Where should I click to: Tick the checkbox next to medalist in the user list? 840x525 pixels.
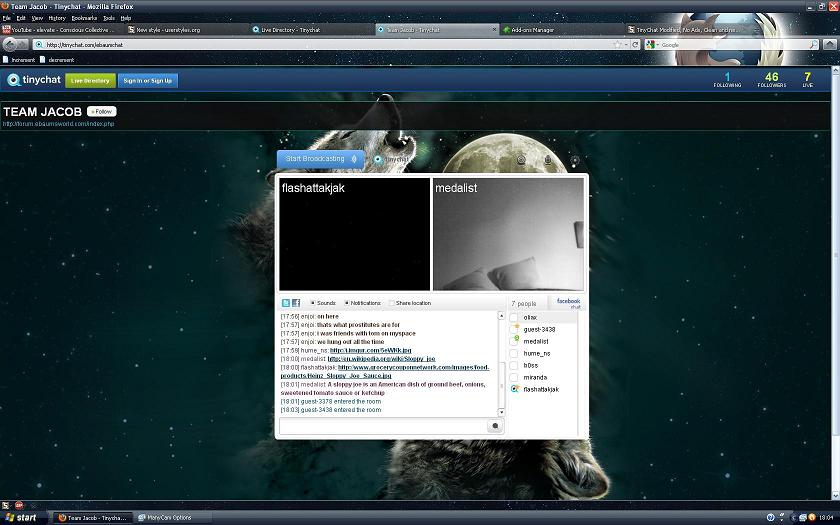[513, 341]
